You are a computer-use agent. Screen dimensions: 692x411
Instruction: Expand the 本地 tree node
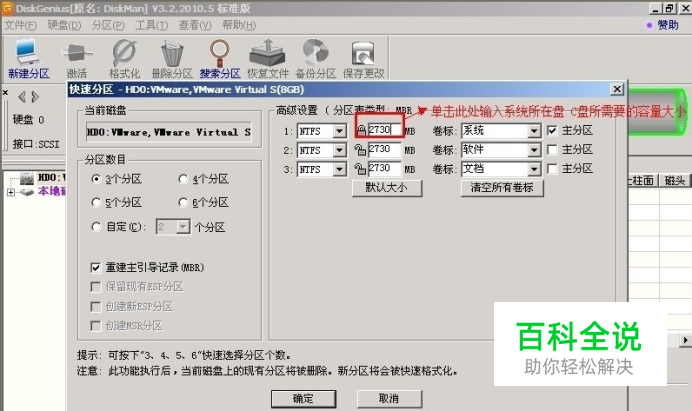point(11,192)
